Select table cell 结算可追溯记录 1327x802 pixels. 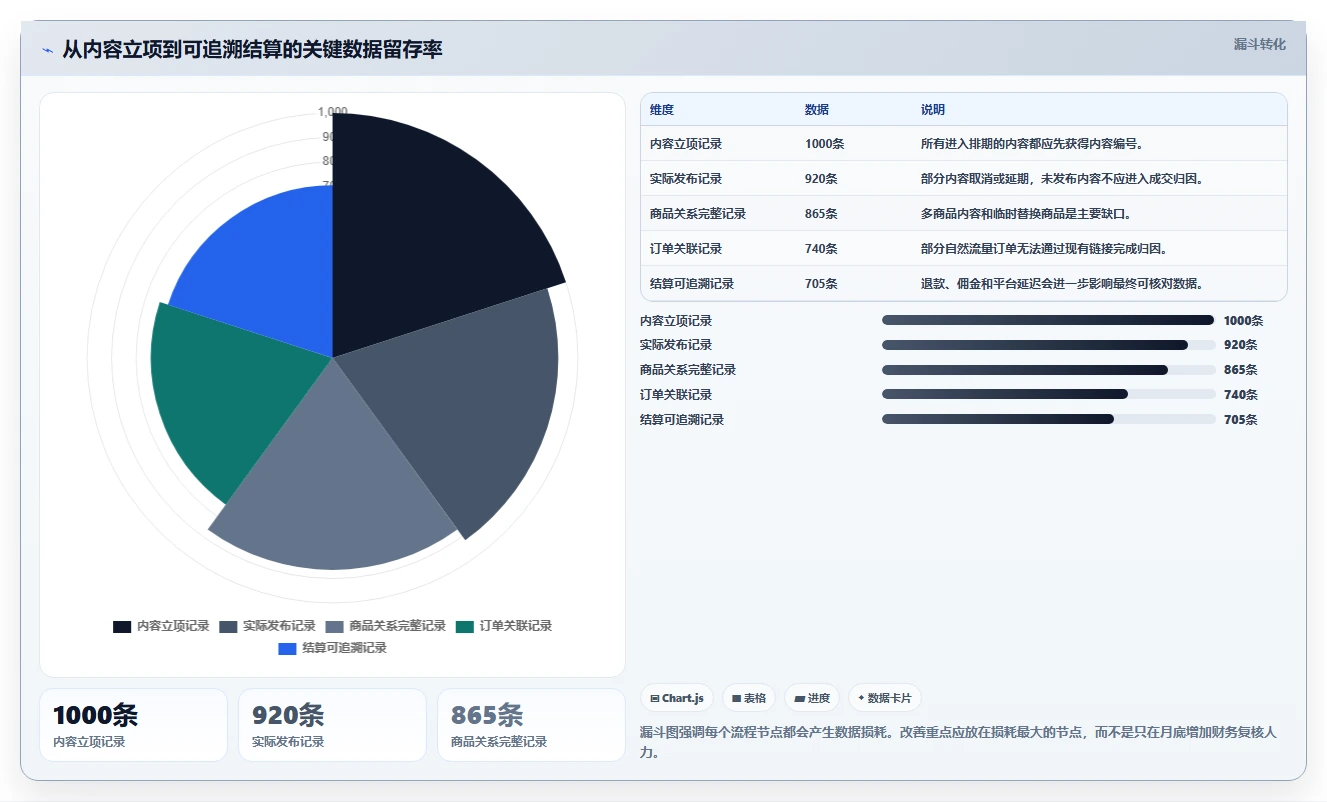pyautogui.click(x=692, y=284)
